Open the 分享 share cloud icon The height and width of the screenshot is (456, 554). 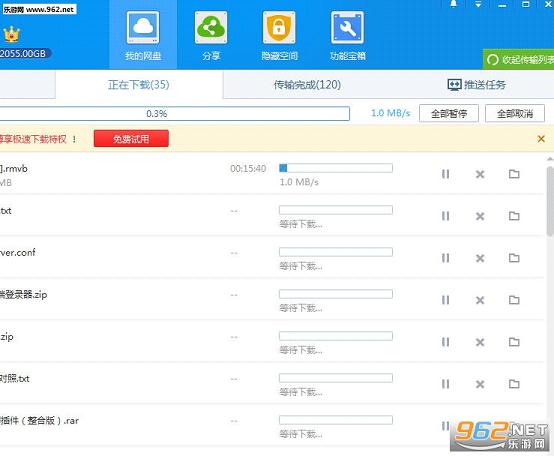point(211,28)
